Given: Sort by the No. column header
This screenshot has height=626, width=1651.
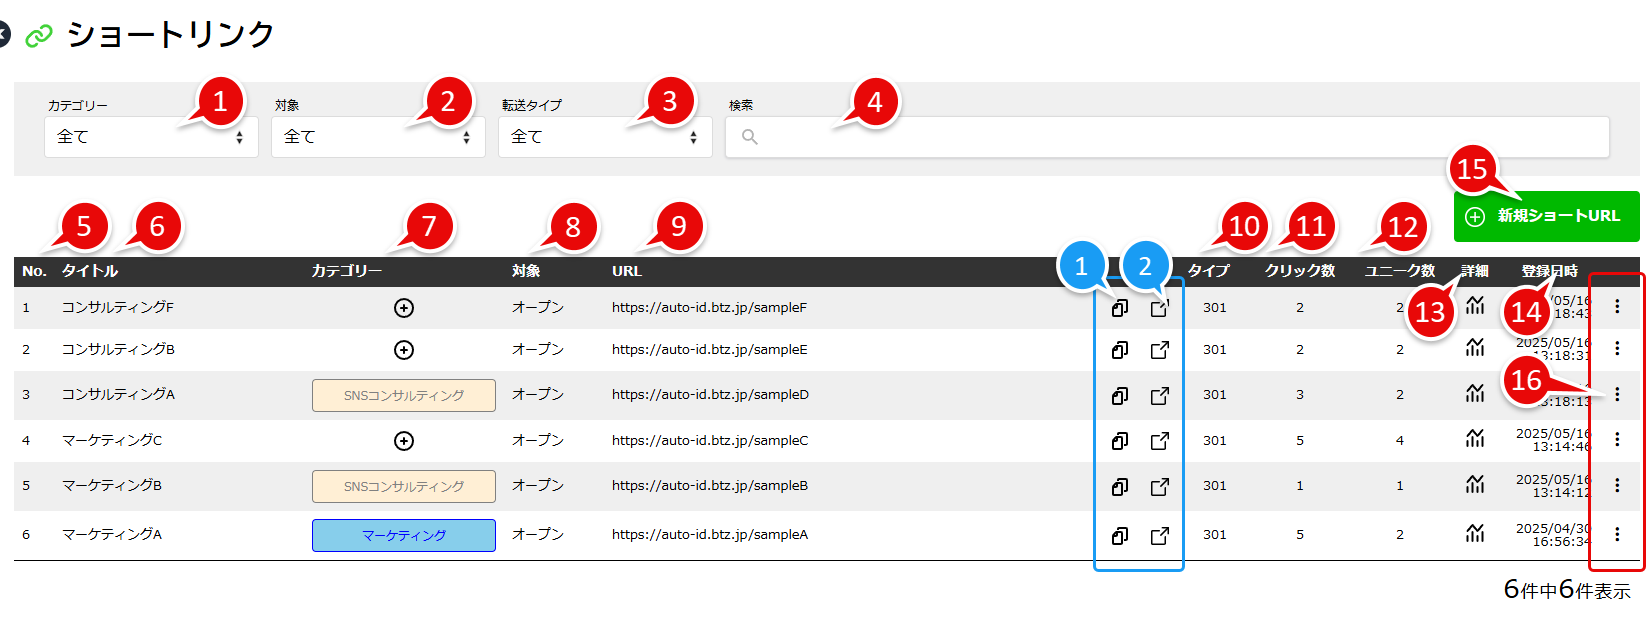Looking at the screenshot, I should pyautogui.click(x=34, y=271).
